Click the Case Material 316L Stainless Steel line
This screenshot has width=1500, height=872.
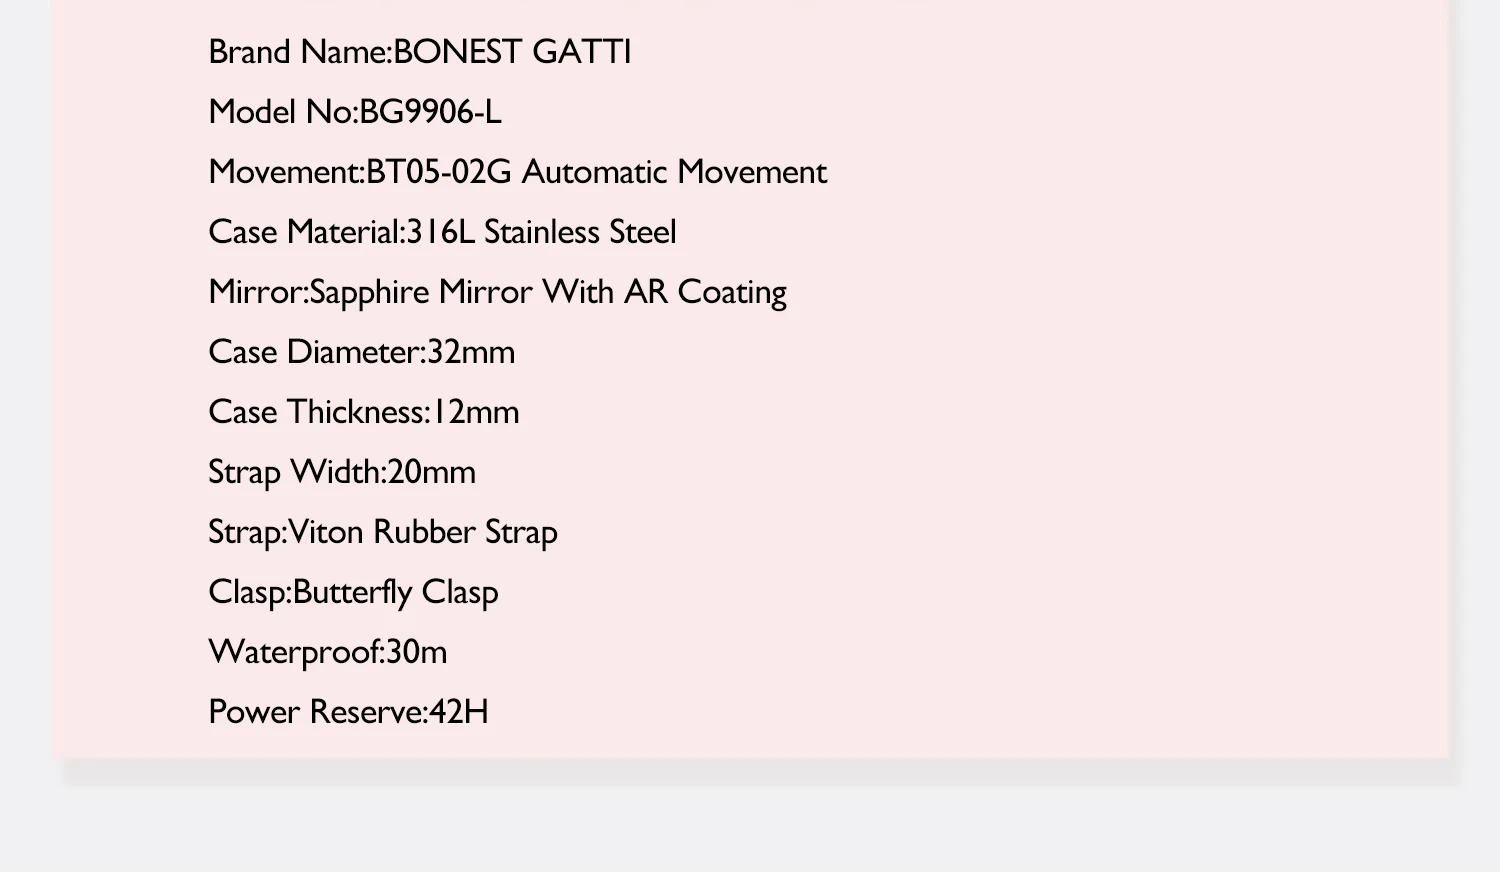pyautogui.click(x=442, y=232)
